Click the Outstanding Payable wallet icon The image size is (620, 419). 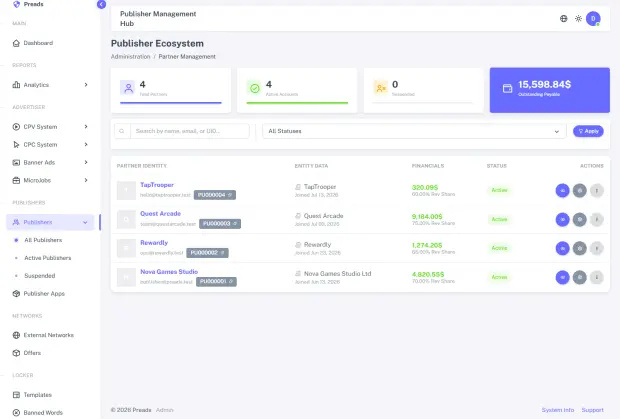tap(507, 89)
